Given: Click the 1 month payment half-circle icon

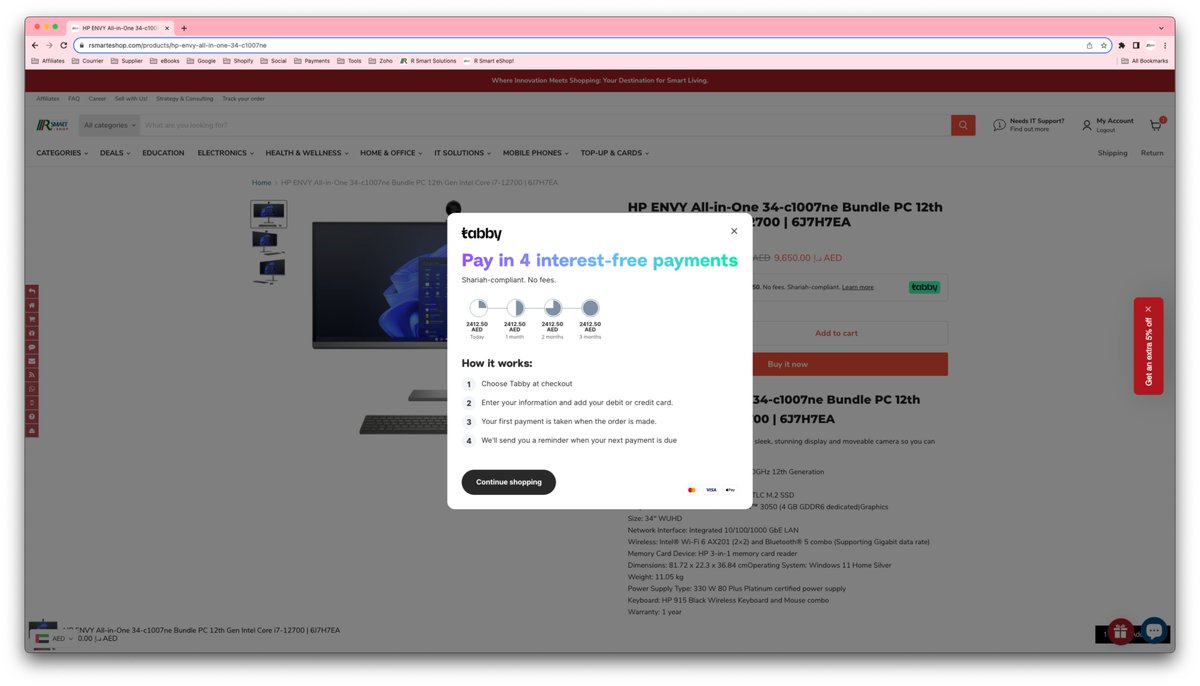Looking at the screenshot, I should tap(515, 308).
